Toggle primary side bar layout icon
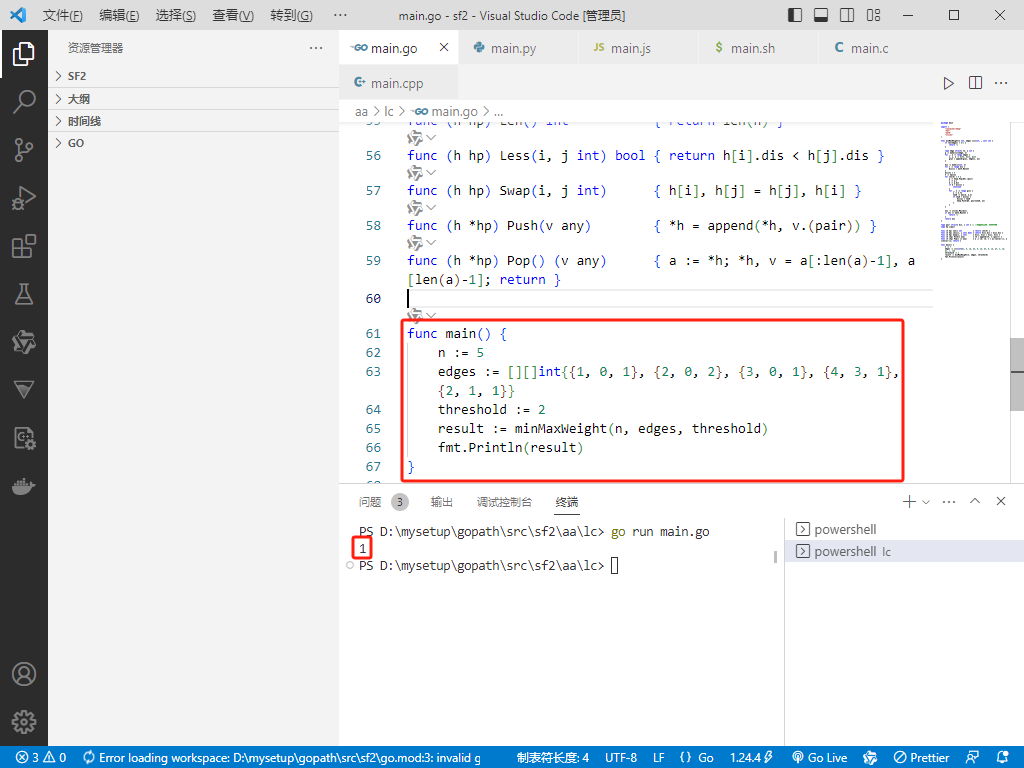This screenshot has height=768, width=1024. tap(795, 15)
